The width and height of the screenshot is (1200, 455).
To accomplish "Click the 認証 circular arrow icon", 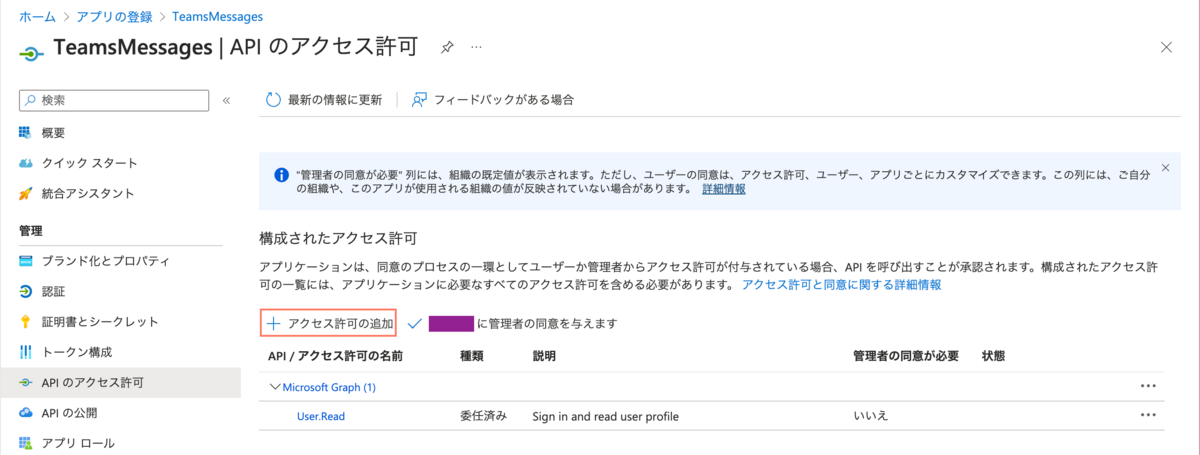I will click(26, 291).
